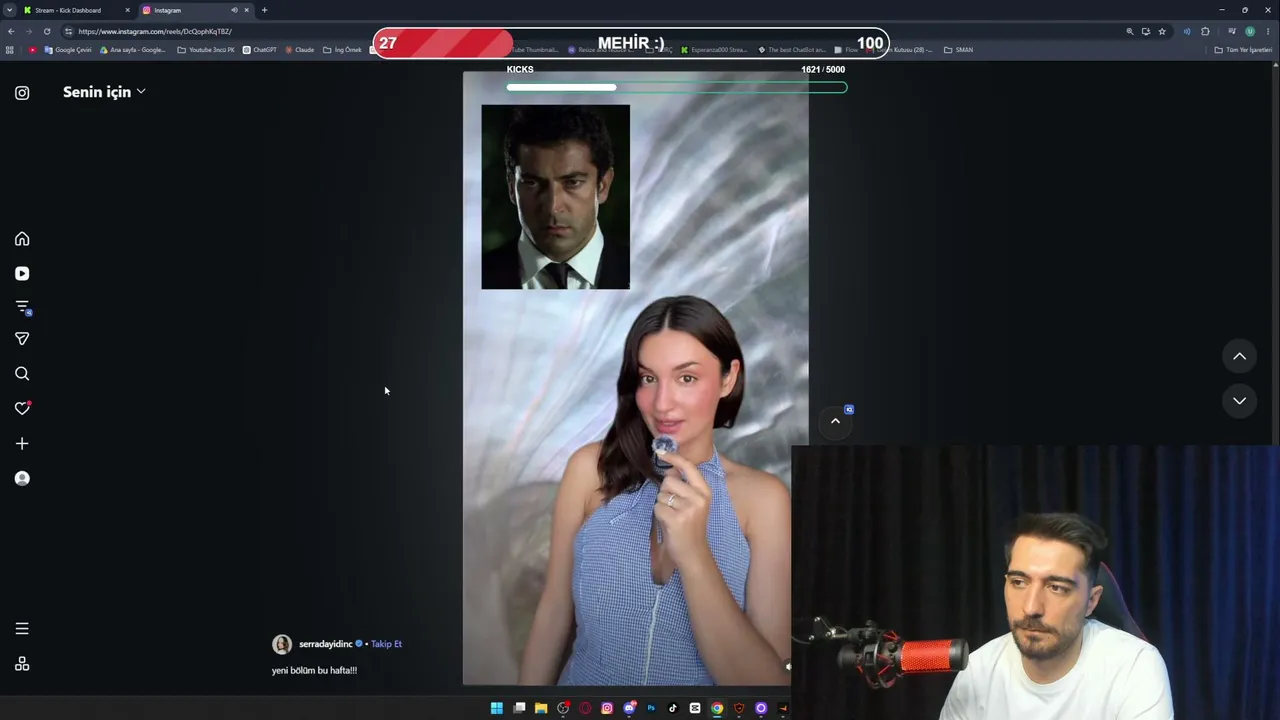
Task: Go back in browser history
Action: point(10,31)
